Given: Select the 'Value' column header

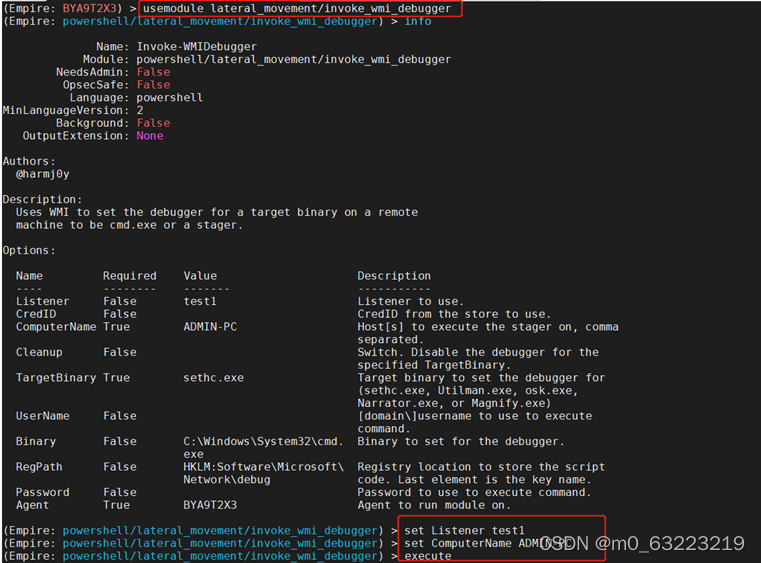Looking at the screenshot, I should [x=200, y=276].
